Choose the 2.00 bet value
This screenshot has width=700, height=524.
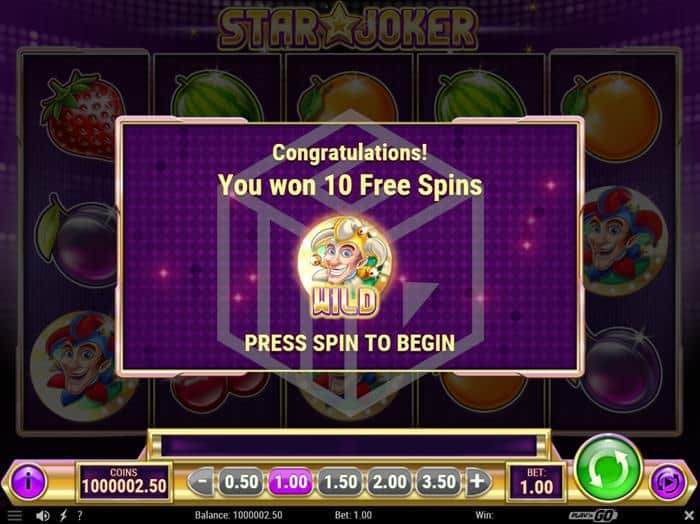point(389,482)
